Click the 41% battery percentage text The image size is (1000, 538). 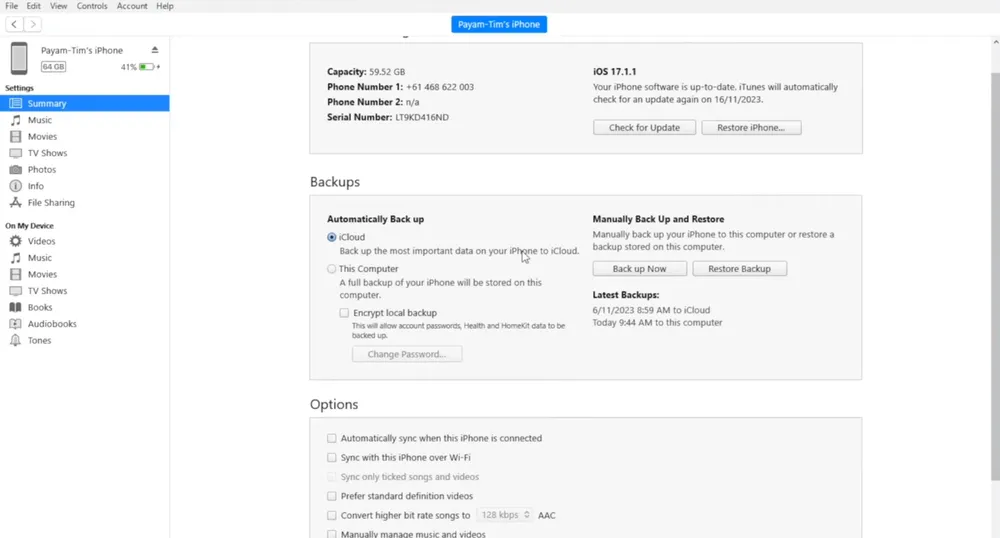click(129, 67)
